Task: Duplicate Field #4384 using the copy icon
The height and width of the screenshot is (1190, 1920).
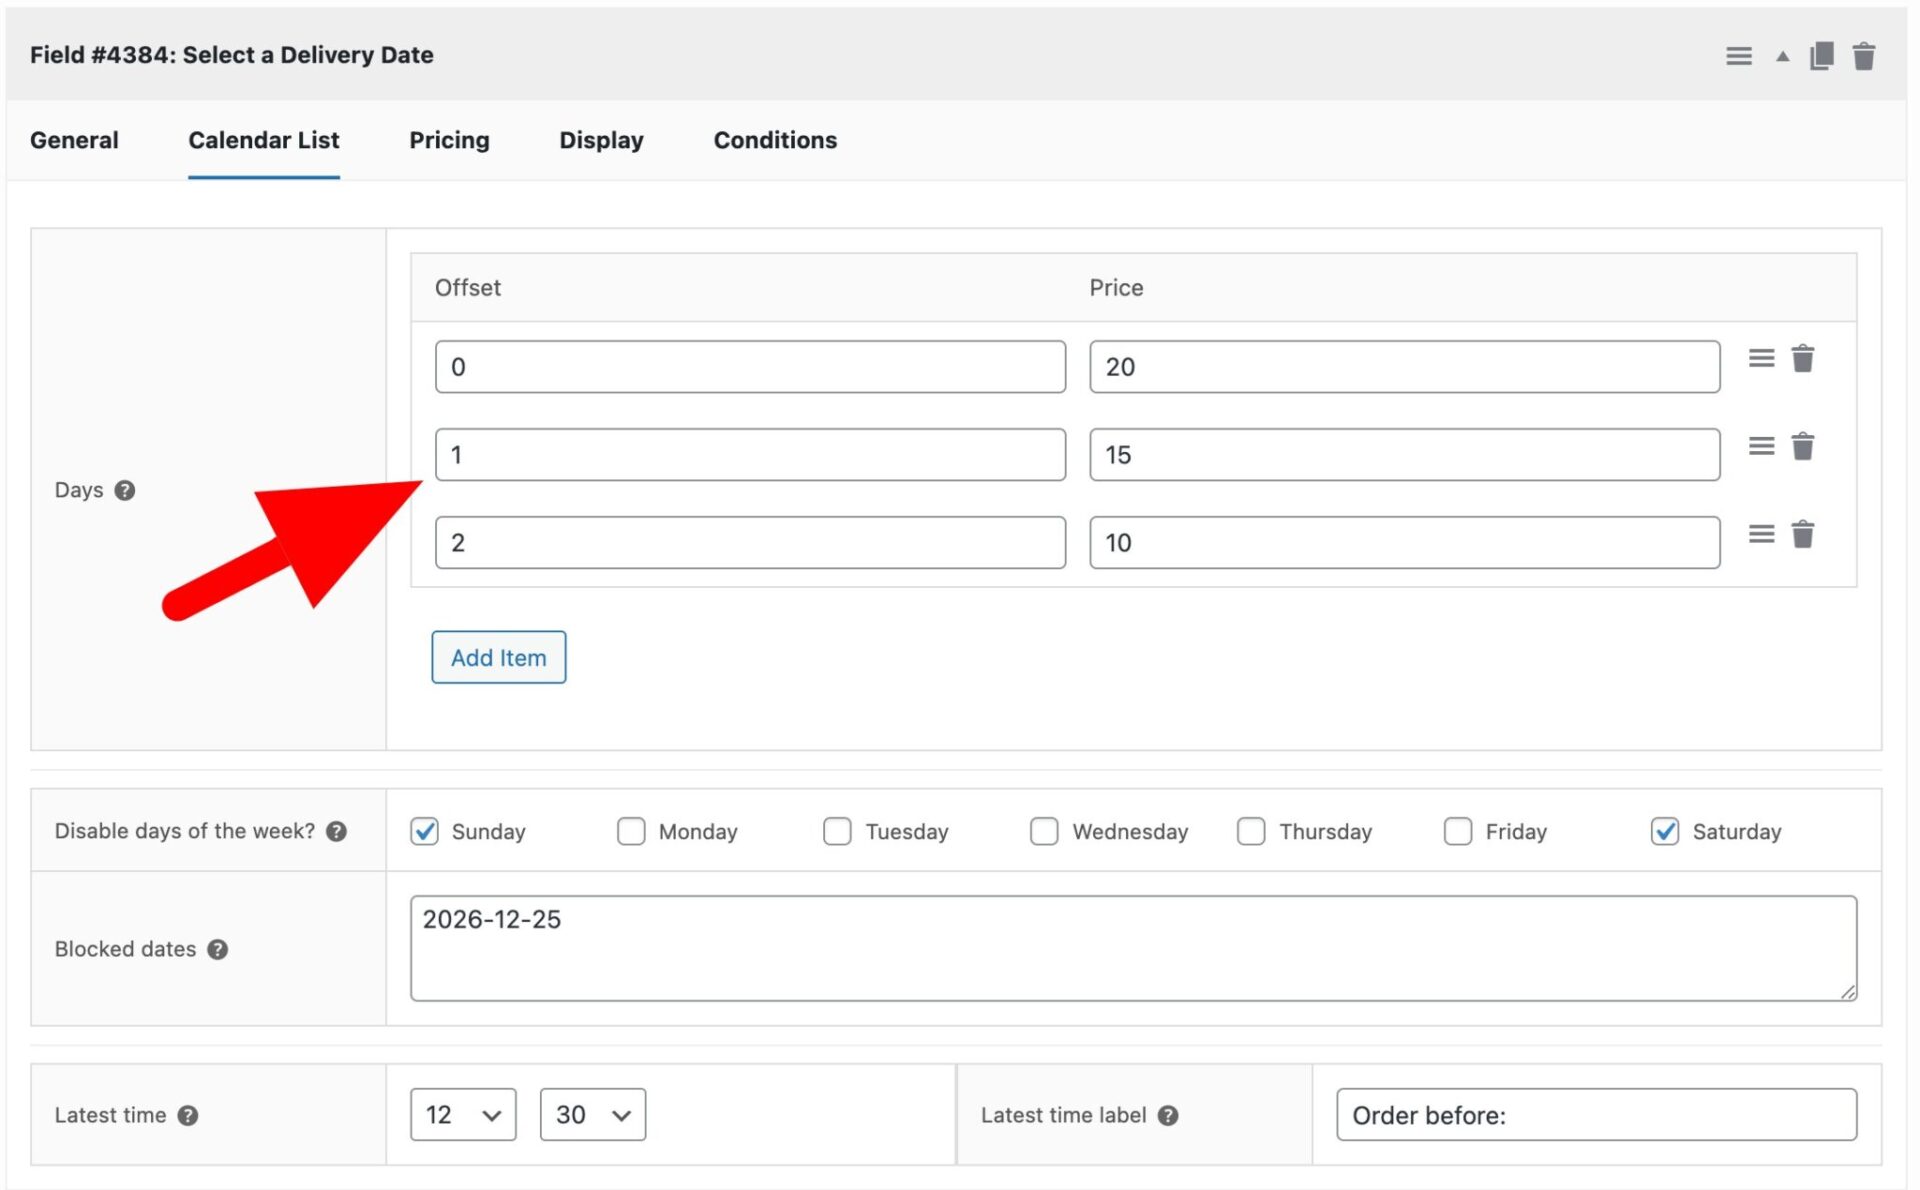Action: pos(1821,56)
